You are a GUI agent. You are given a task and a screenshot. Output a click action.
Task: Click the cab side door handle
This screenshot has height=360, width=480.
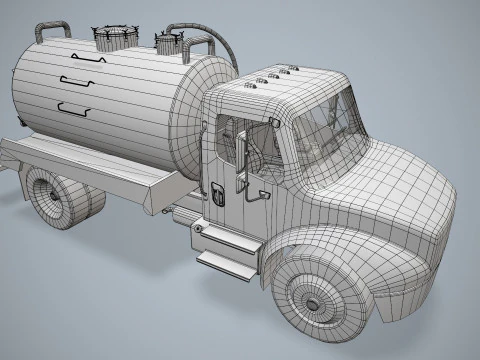[218, 194]
